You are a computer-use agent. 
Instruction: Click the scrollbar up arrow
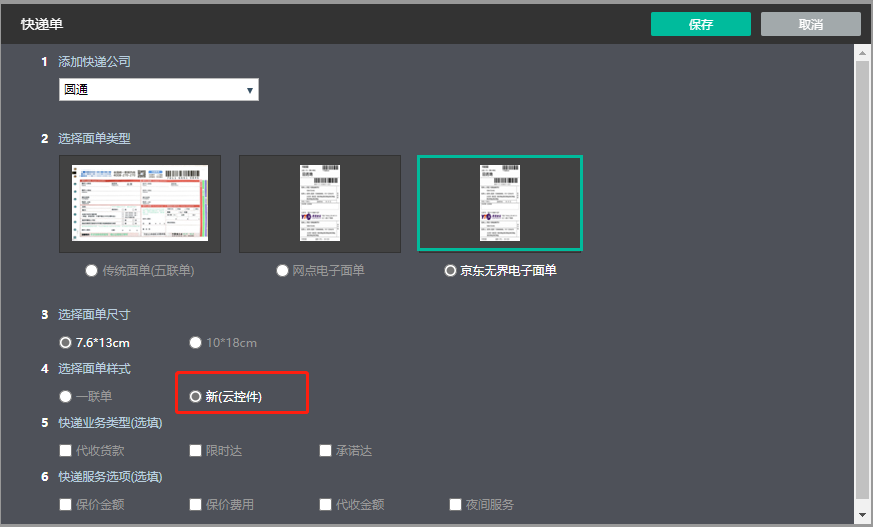pyautogui.click(x=862, y=53)
